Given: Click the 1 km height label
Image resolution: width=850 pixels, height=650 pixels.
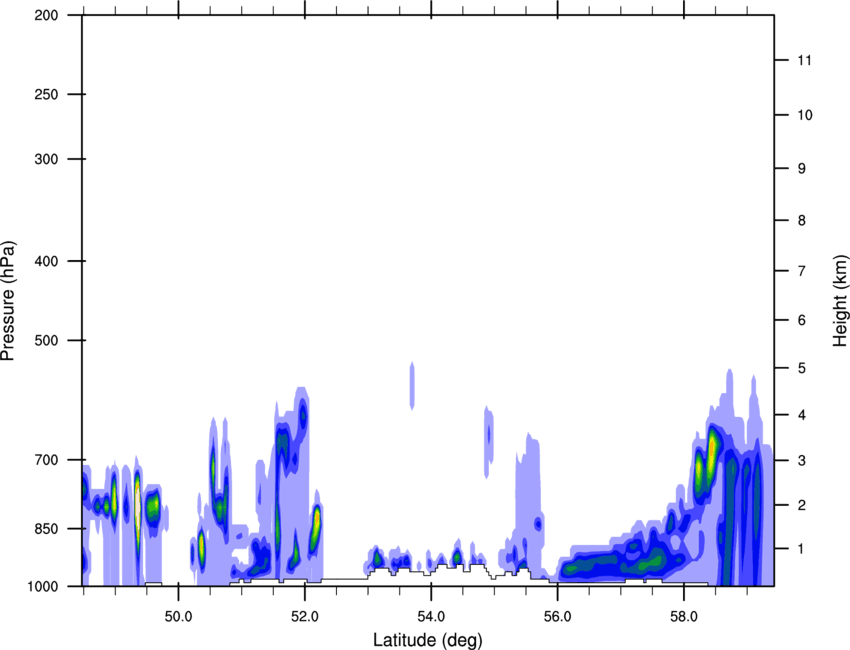Looking at the screenshot, I should (x=802, y=549).
